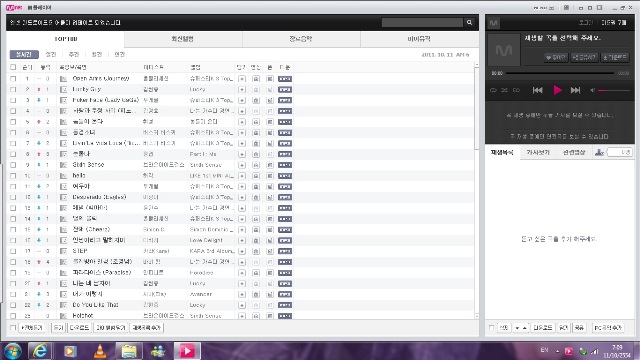Click the album icon beside Hotshot title

click(x=63, y=316)
